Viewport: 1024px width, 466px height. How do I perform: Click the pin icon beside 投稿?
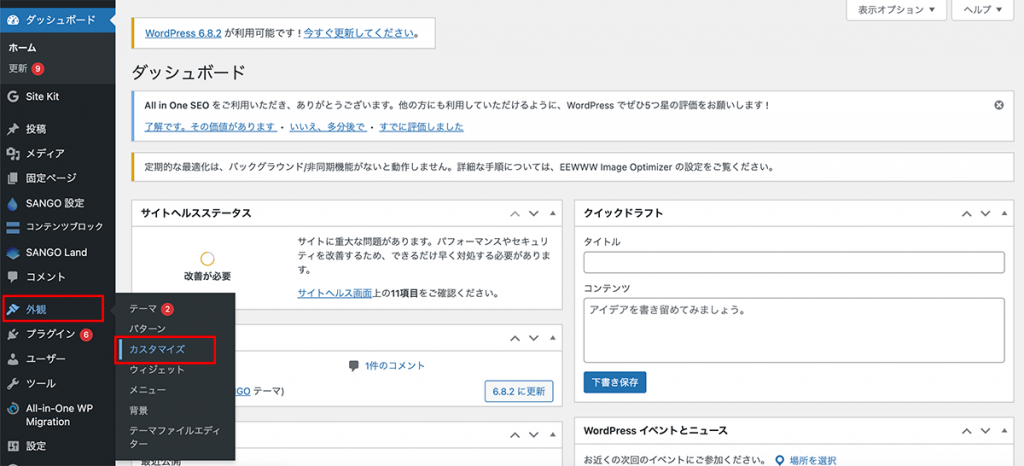click(x=13, y=129)
